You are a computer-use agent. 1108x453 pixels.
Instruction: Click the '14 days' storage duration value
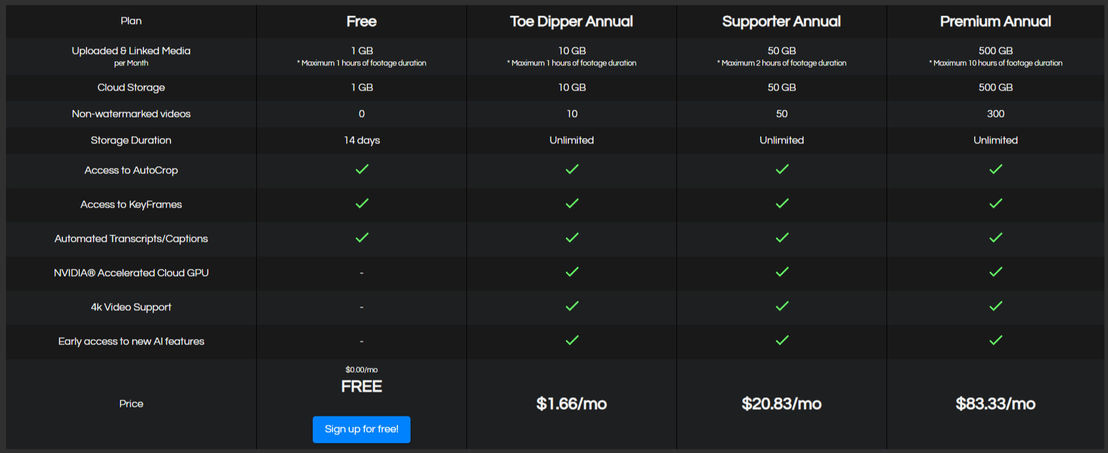pyautogui.click(x=361, y=140)
